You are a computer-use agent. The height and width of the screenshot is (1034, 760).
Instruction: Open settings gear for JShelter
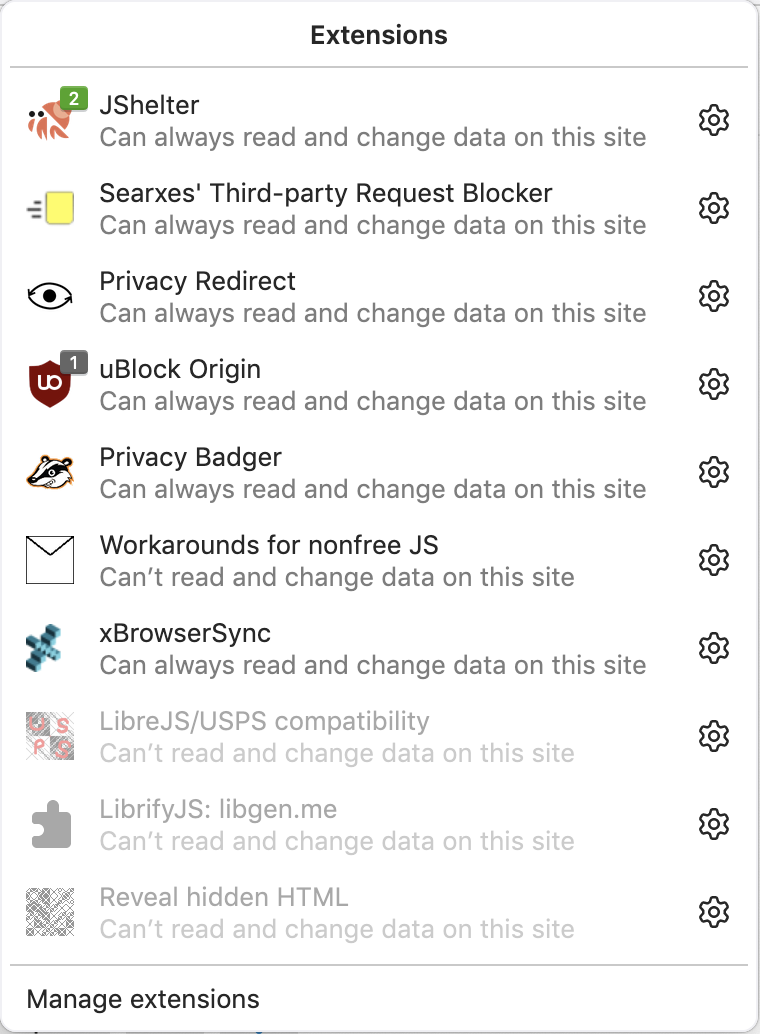point(714,120)
